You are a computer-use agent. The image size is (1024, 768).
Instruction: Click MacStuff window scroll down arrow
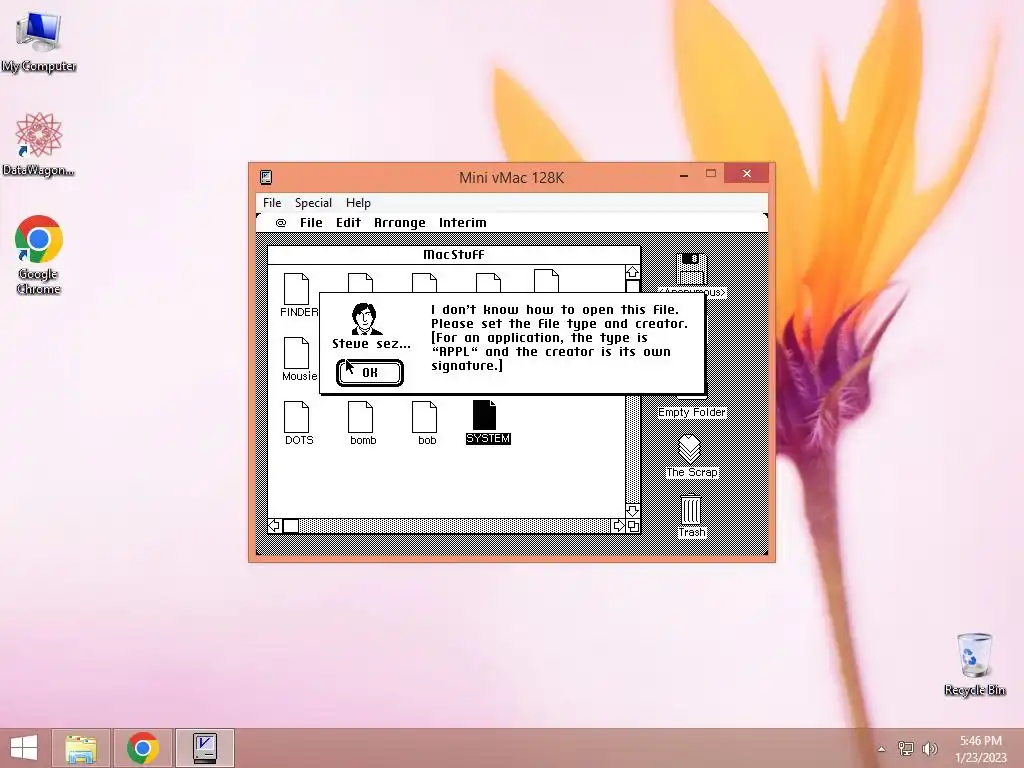pos(632,511)
